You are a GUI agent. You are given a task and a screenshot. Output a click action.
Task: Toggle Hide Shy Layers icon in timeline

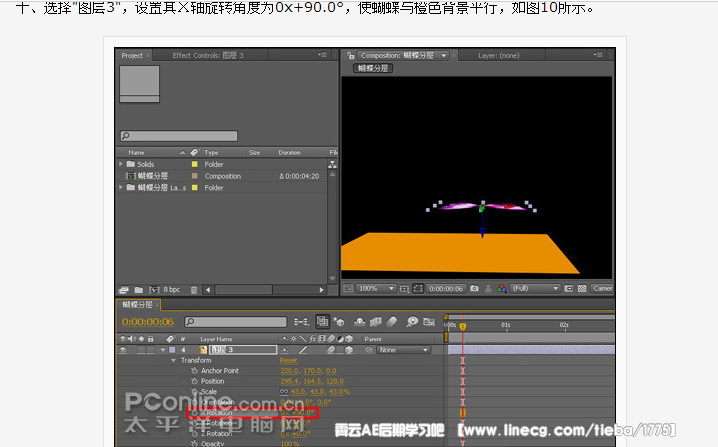click(359, 322)
